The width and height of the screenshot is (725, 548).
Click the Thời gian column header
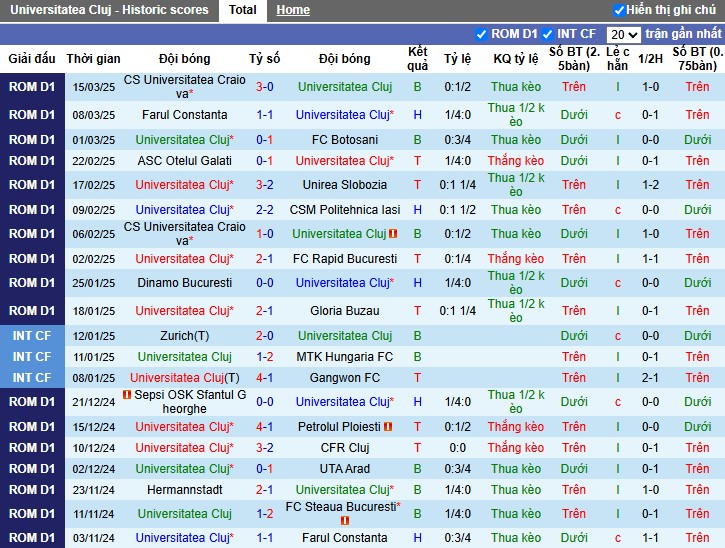coord(93,59)
